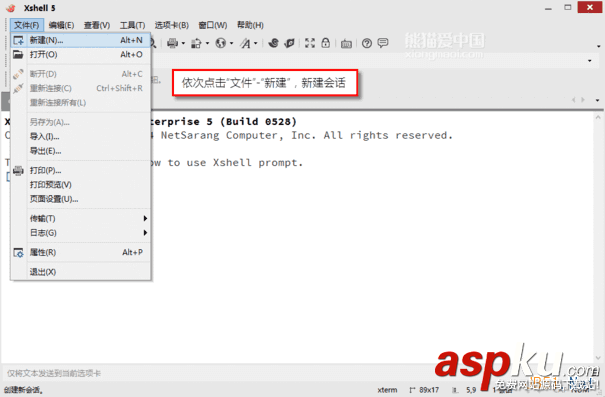Choose 属性(R) from the menu
The width and height of the screenshot is (605, 397).
point(81,252)
